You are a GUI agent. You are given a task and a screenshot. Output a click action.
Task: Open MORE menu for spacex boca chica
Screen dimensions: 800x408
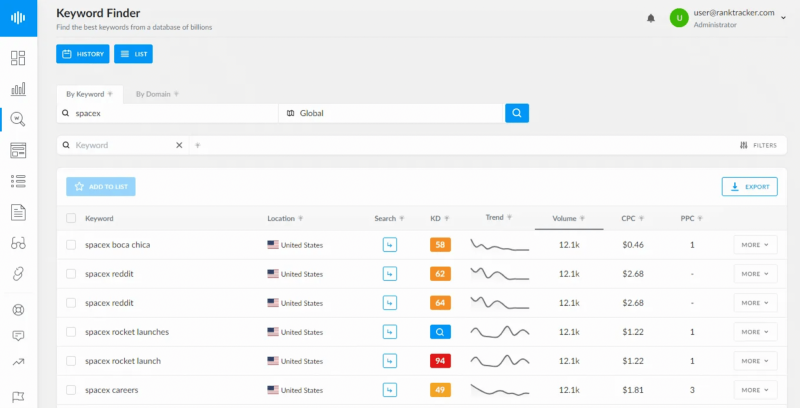(755, 245)
